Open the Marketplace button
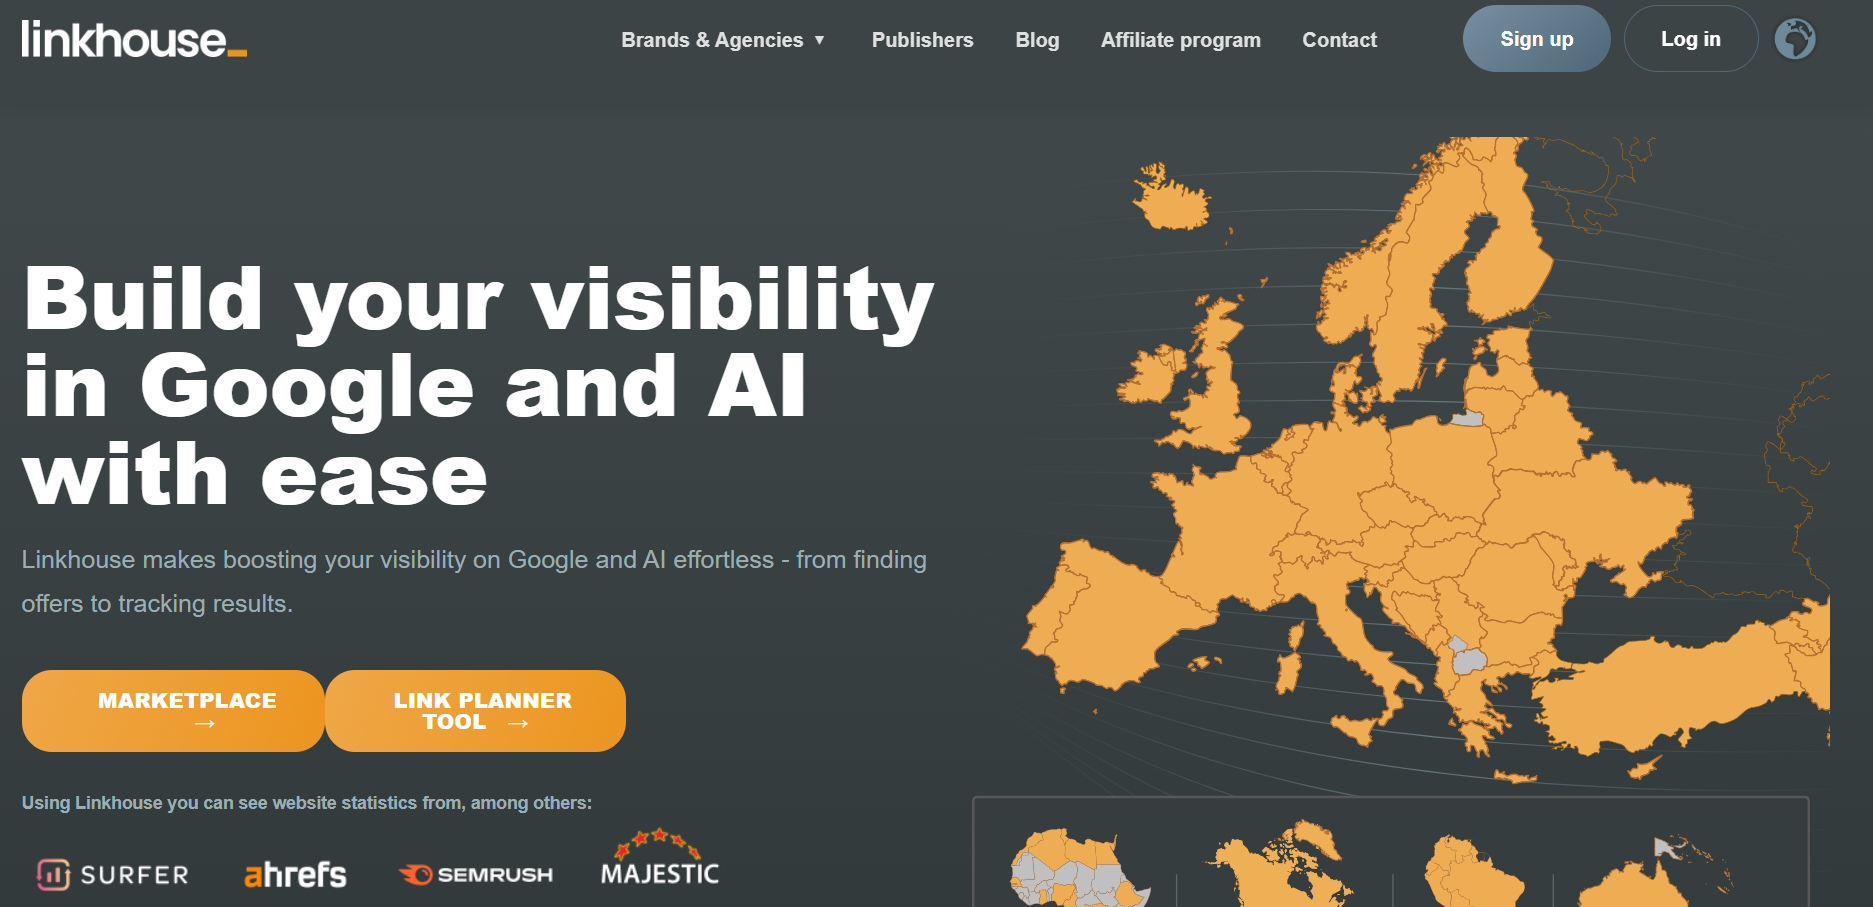This screenshot has width=1873, height=907. click(x=173, y=711)
